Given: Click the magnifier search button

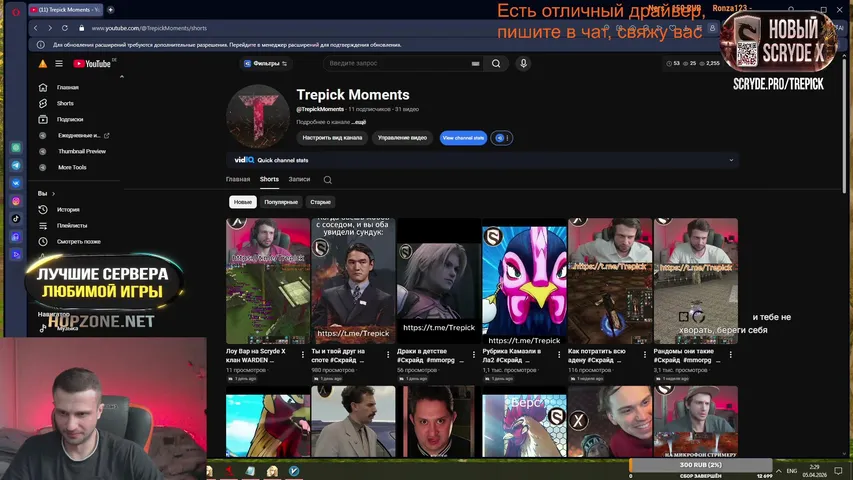Looking at the screenshot, I should point(496,64).
